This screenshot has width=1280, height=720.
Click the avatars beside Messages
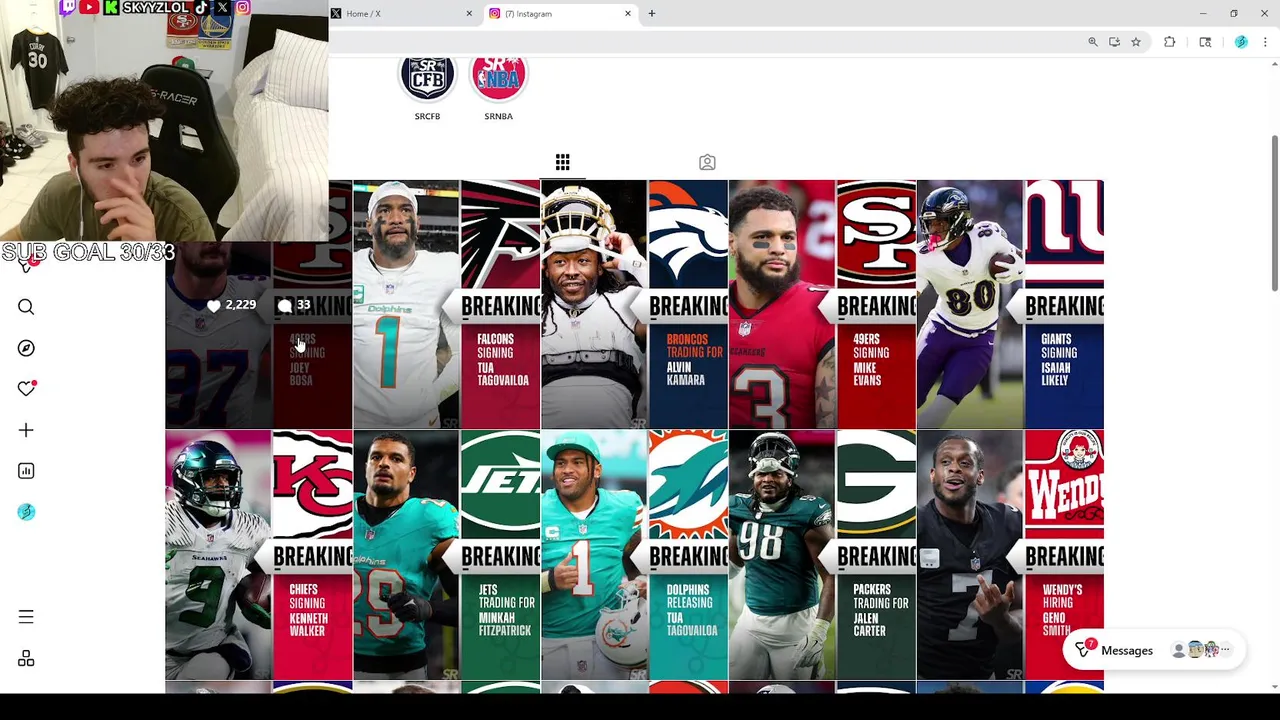(x=1201, y=650)
